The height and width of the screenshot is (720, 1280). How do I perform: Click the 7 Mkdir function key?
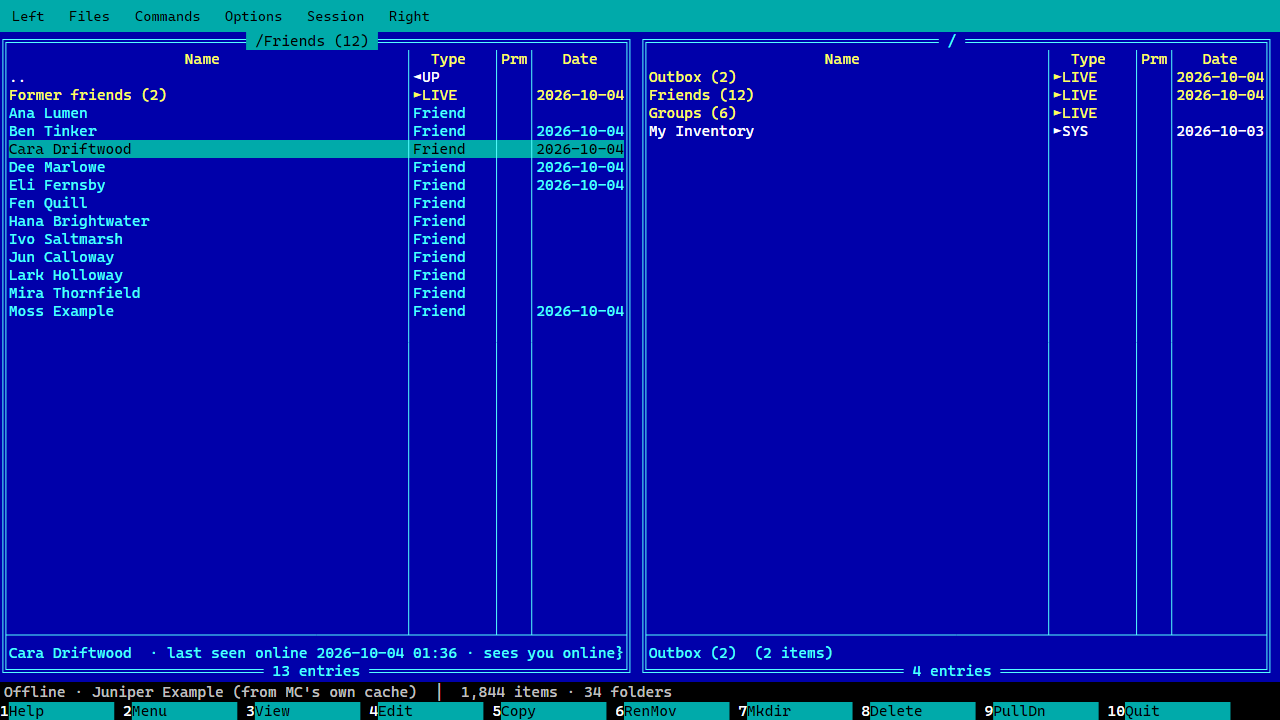point(795,711)
